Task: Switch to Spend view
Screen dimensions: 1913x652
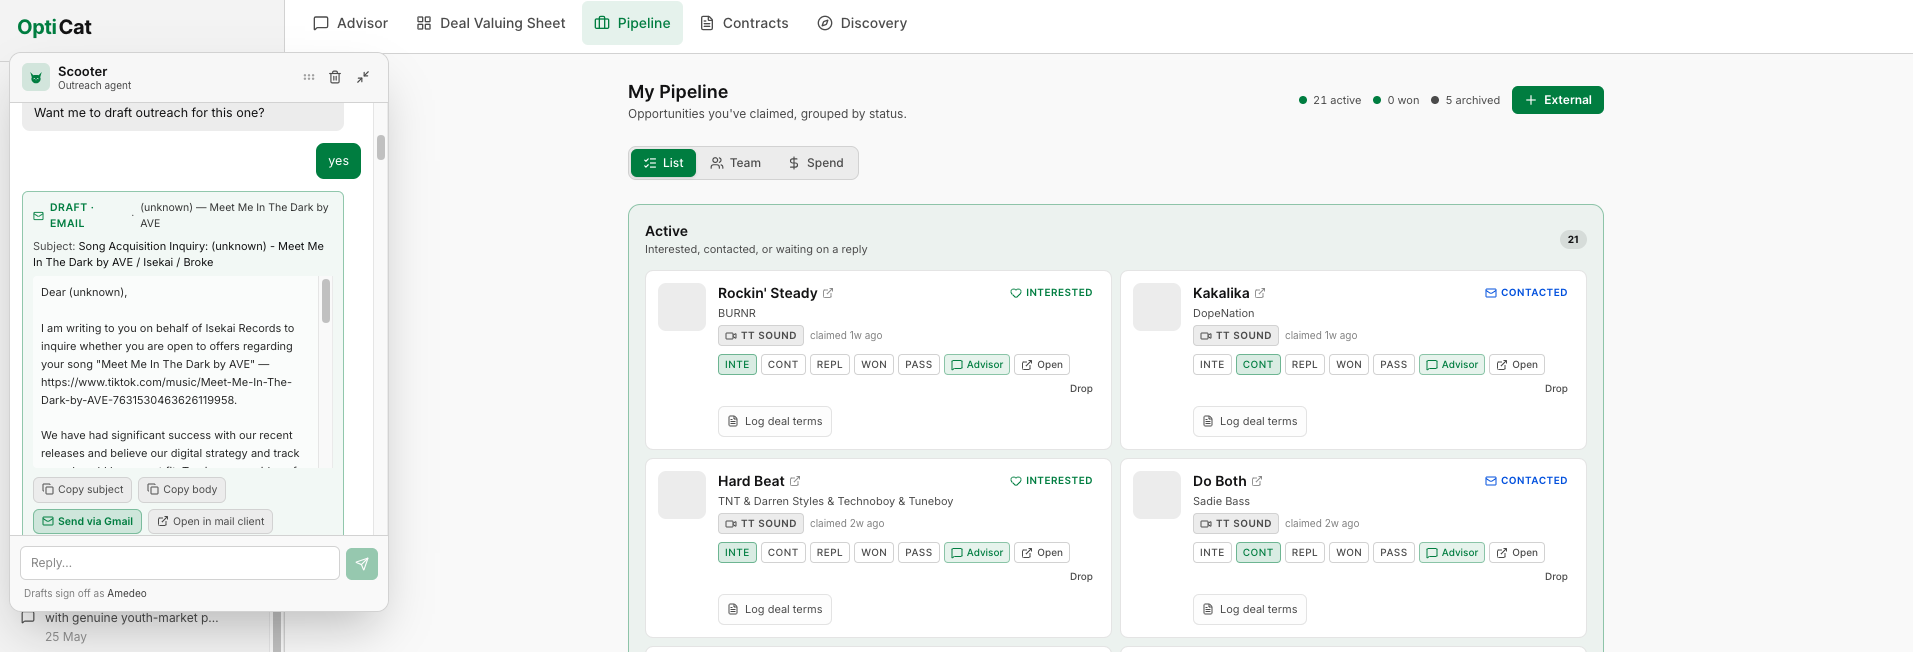Action: tap(816, 163)
